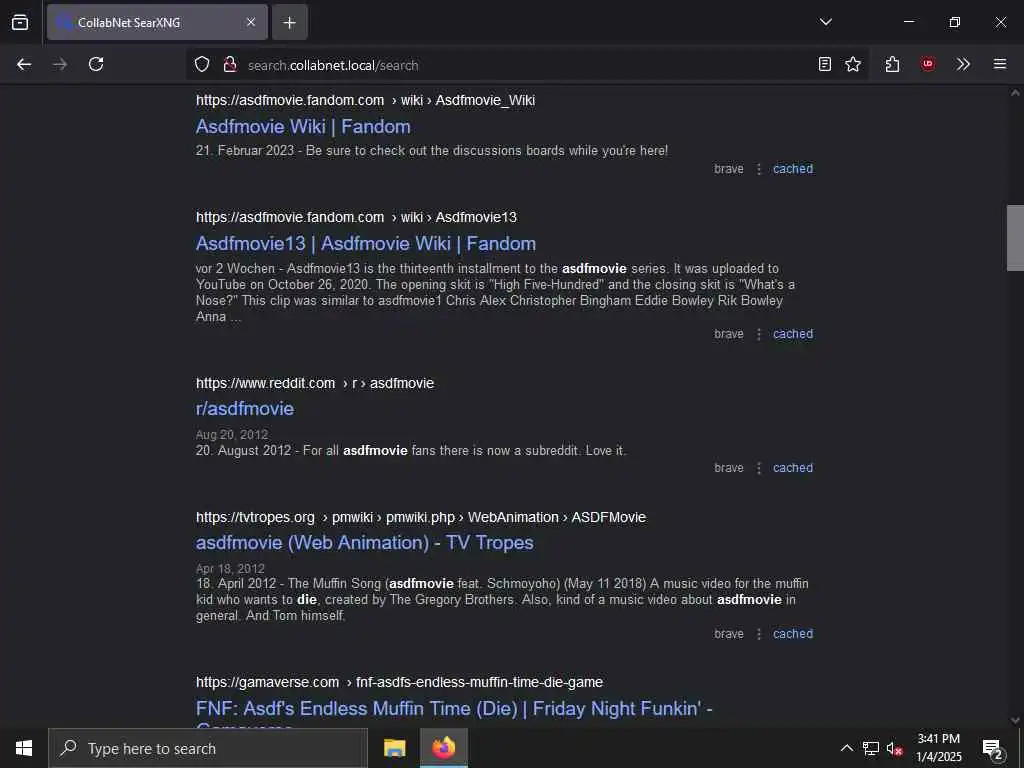This screenshot has height=768, width=1024.
Task: Open the Firefox application menu
Action: 1000,64
